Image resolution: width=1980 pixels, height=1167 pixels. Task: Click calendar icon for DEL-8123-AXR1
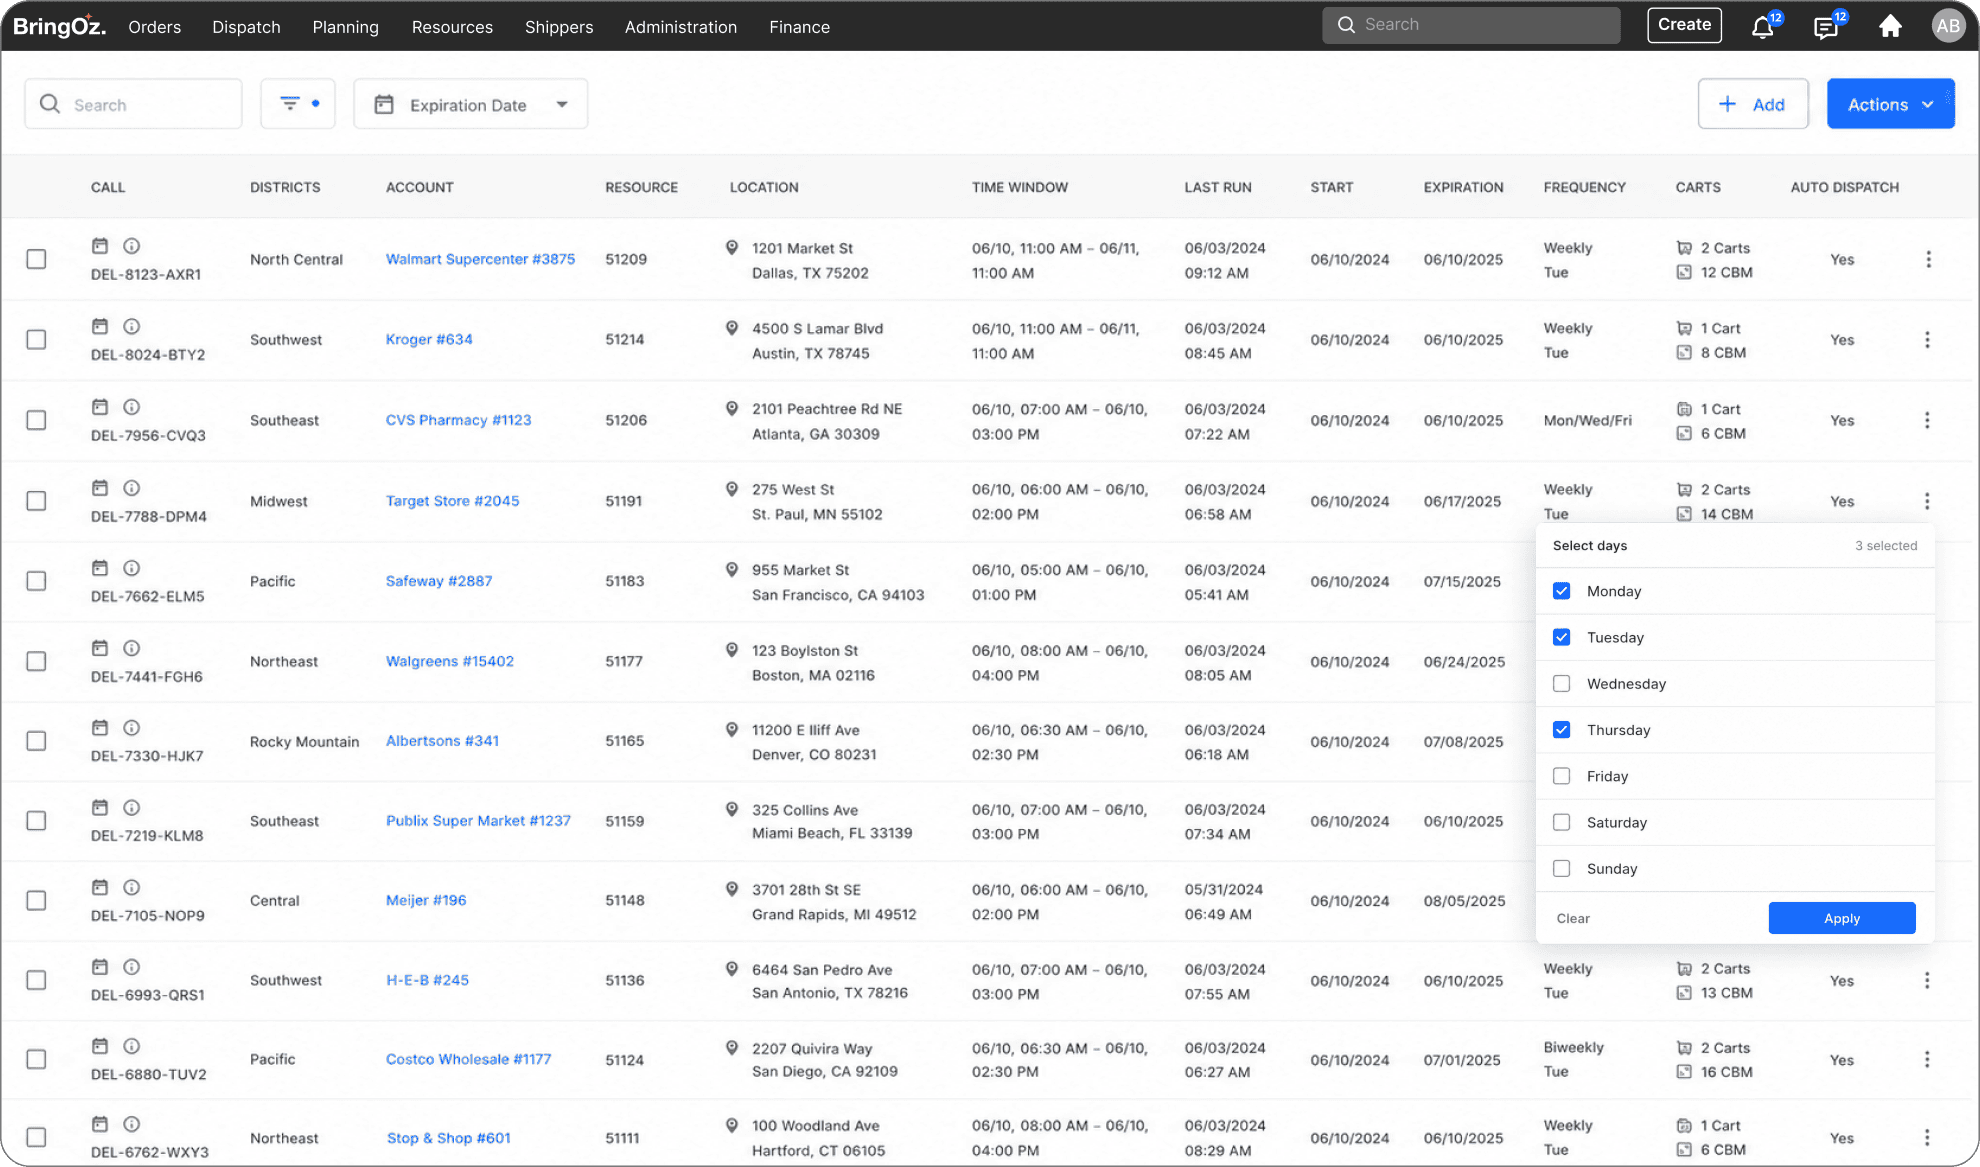[100, 246]
